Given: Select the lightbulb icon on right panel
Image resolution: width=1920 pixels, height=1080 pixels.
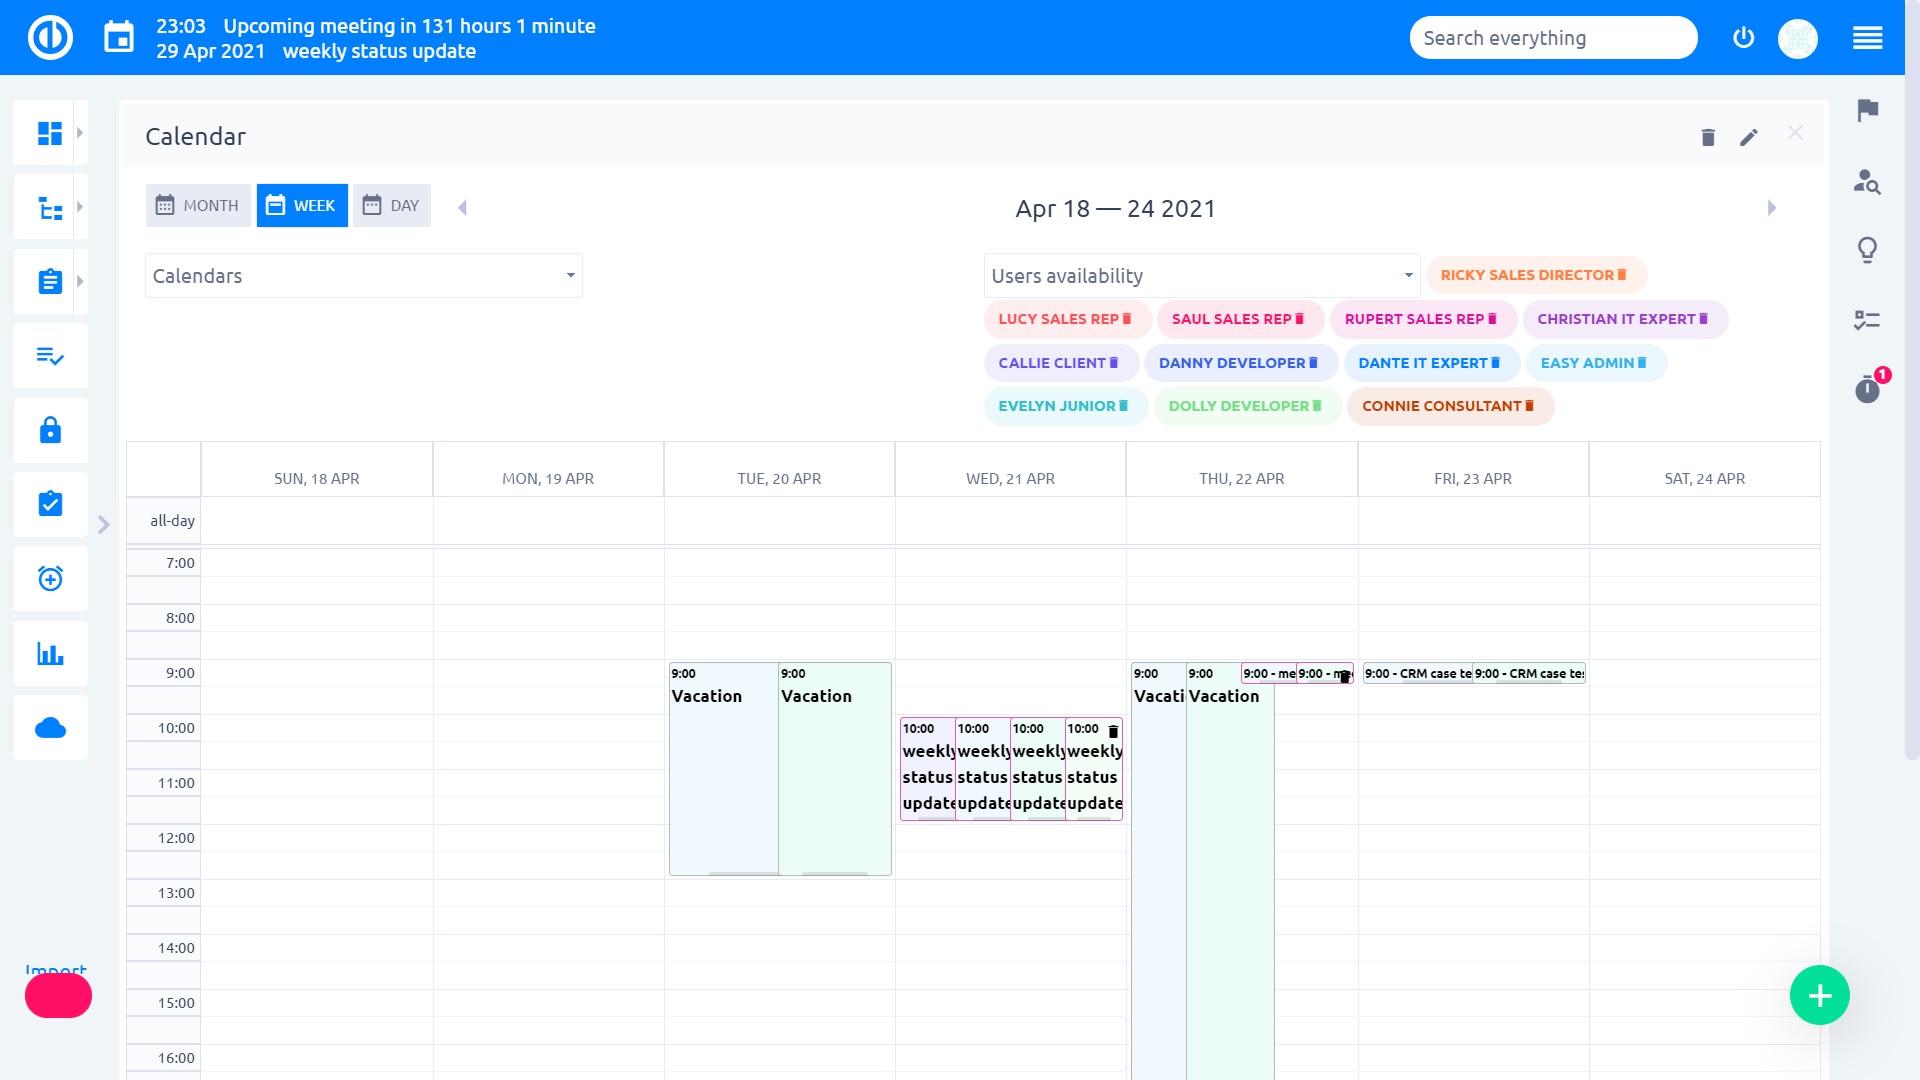Looking at the screenshot, I should (1868, 250).
